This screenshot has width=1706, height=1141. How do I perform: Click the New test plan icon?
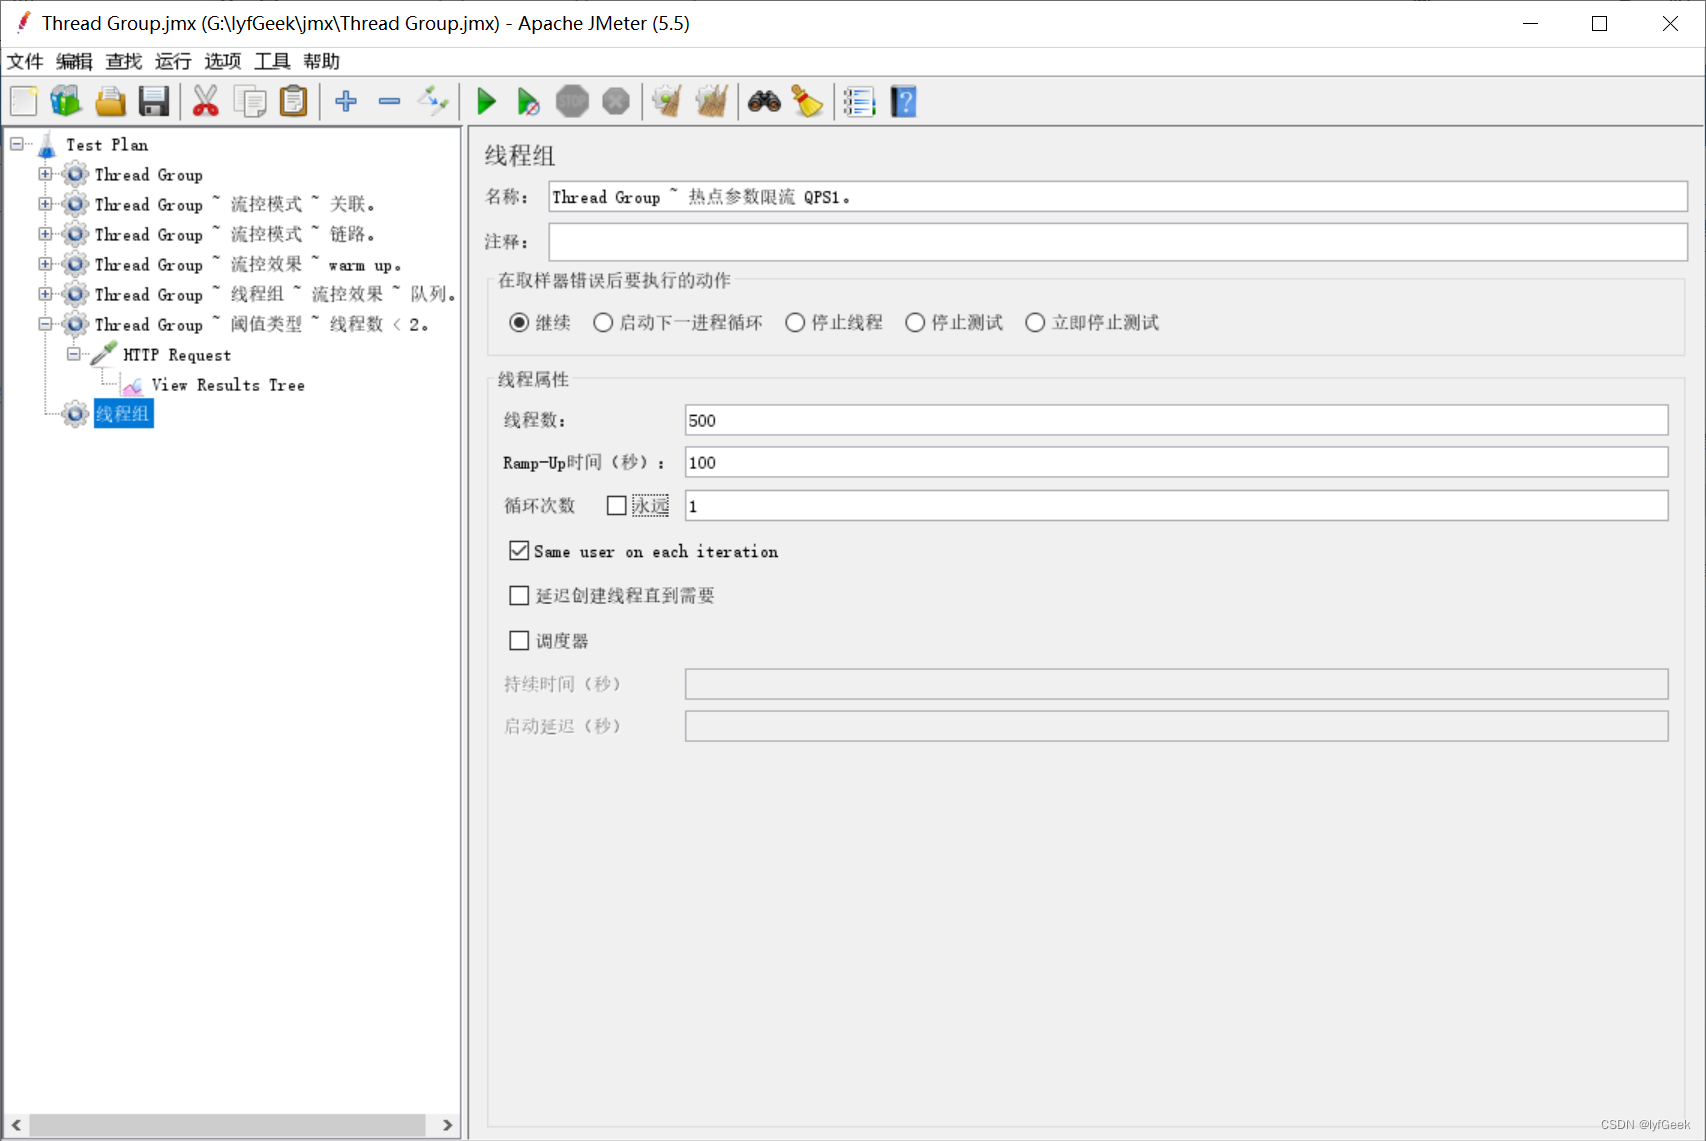click(x=24, y=101)
